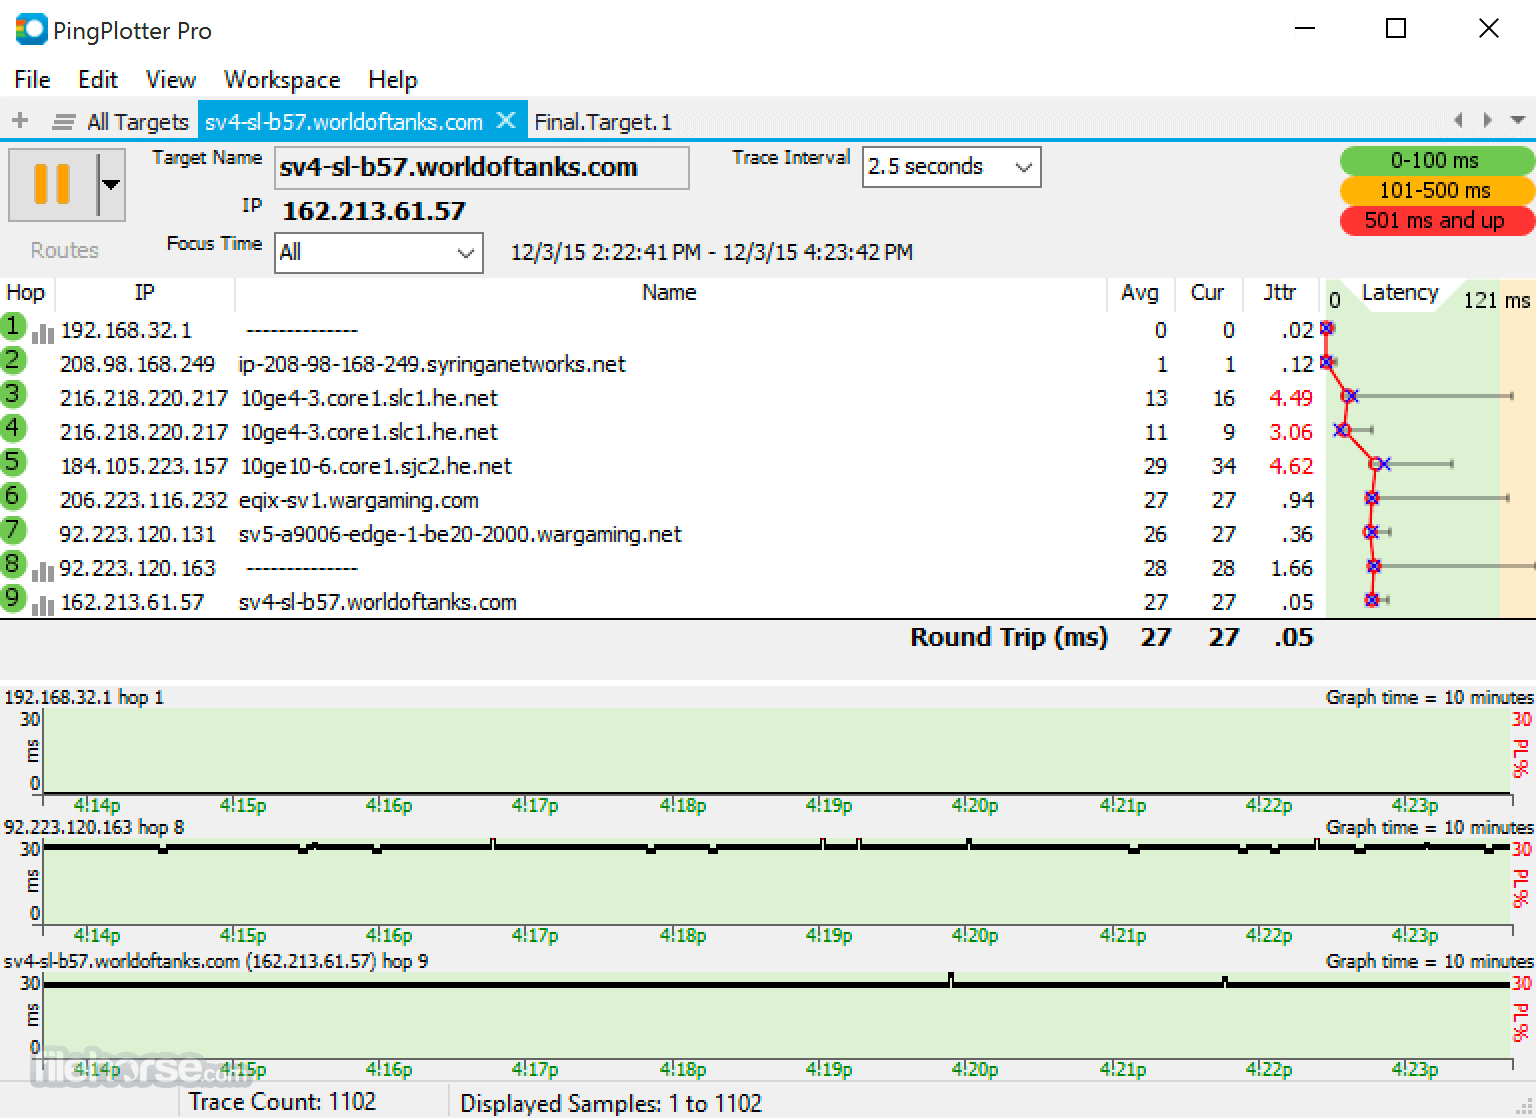Switch to the Final.Target.1 tab

click(603, 122)
